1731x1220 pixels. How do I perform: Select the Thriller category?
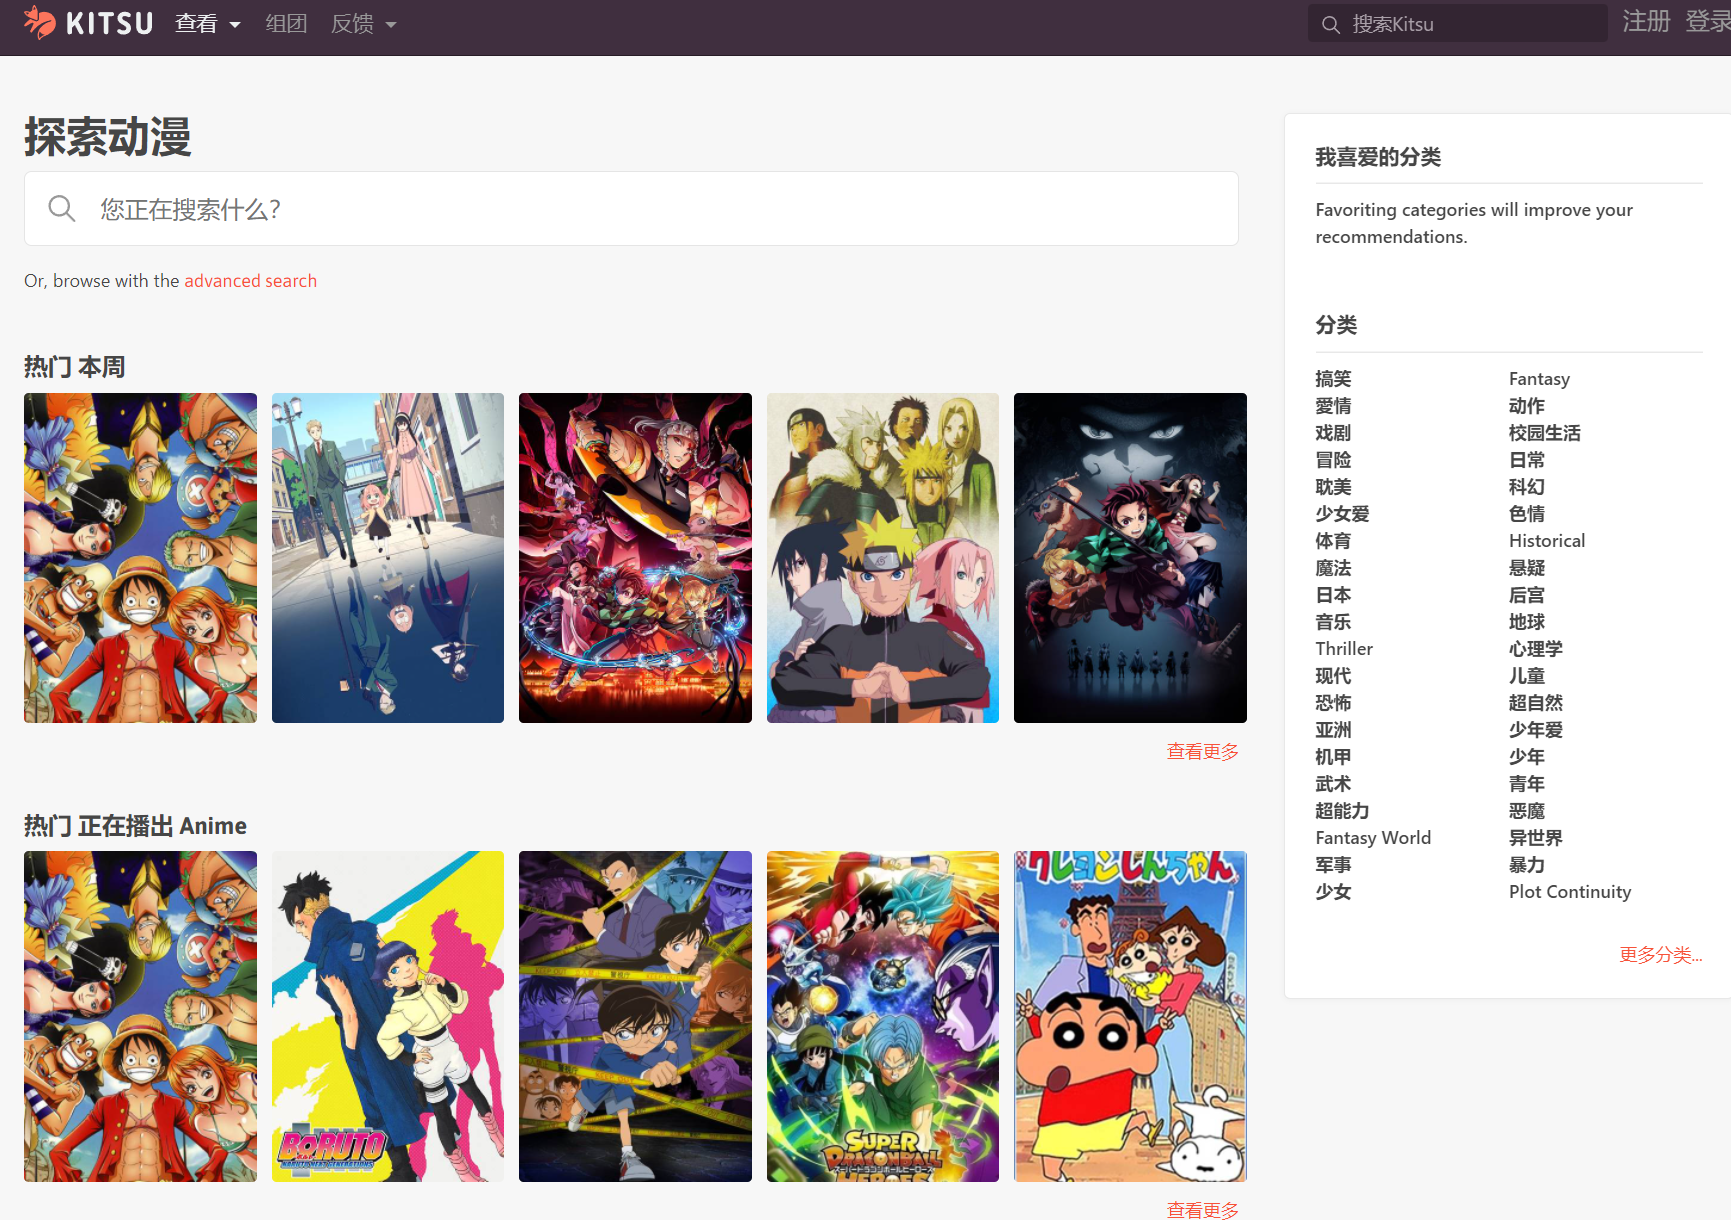[x=1344, y=649]
